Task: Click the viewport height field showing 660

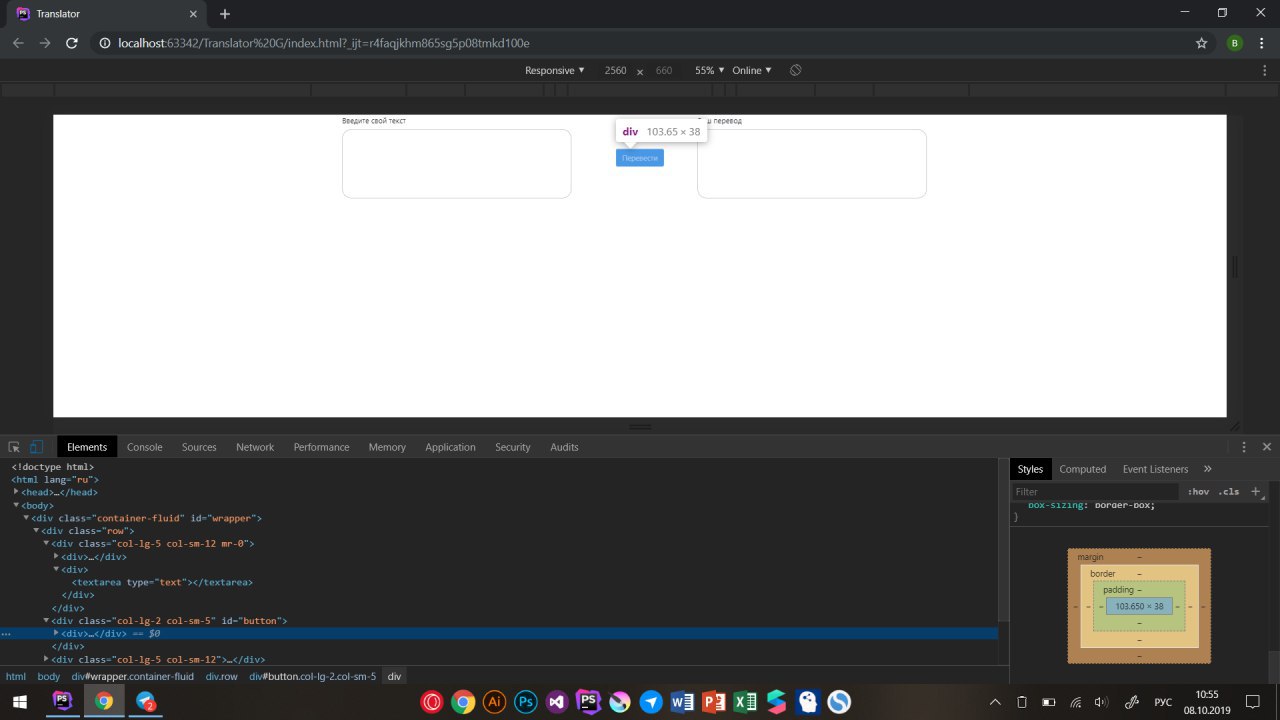Action: [664, 71]
